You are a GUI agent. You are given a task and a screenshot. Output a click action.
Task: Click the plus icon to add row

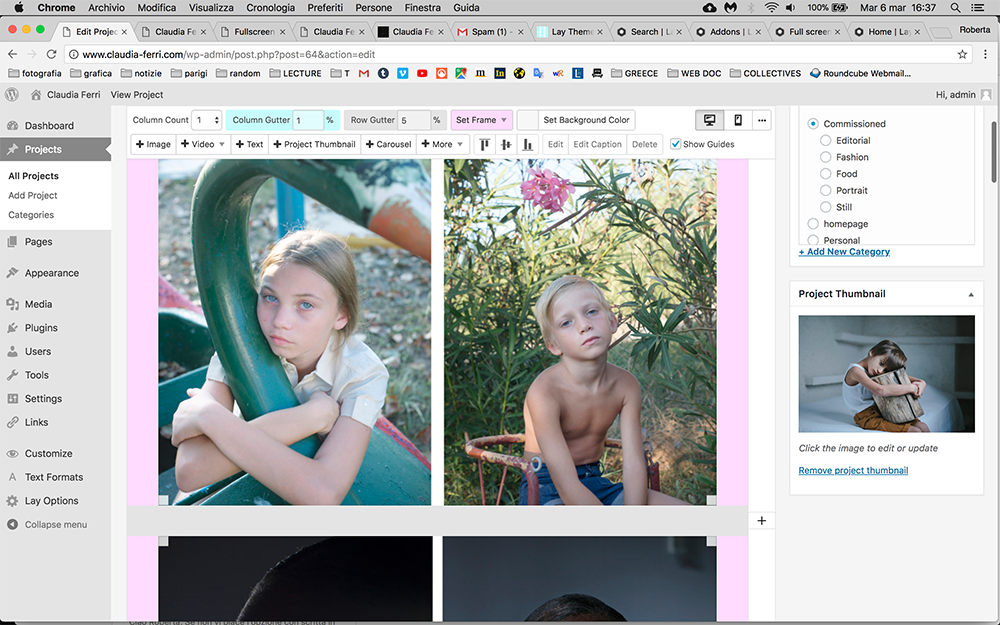click(761, 521)
